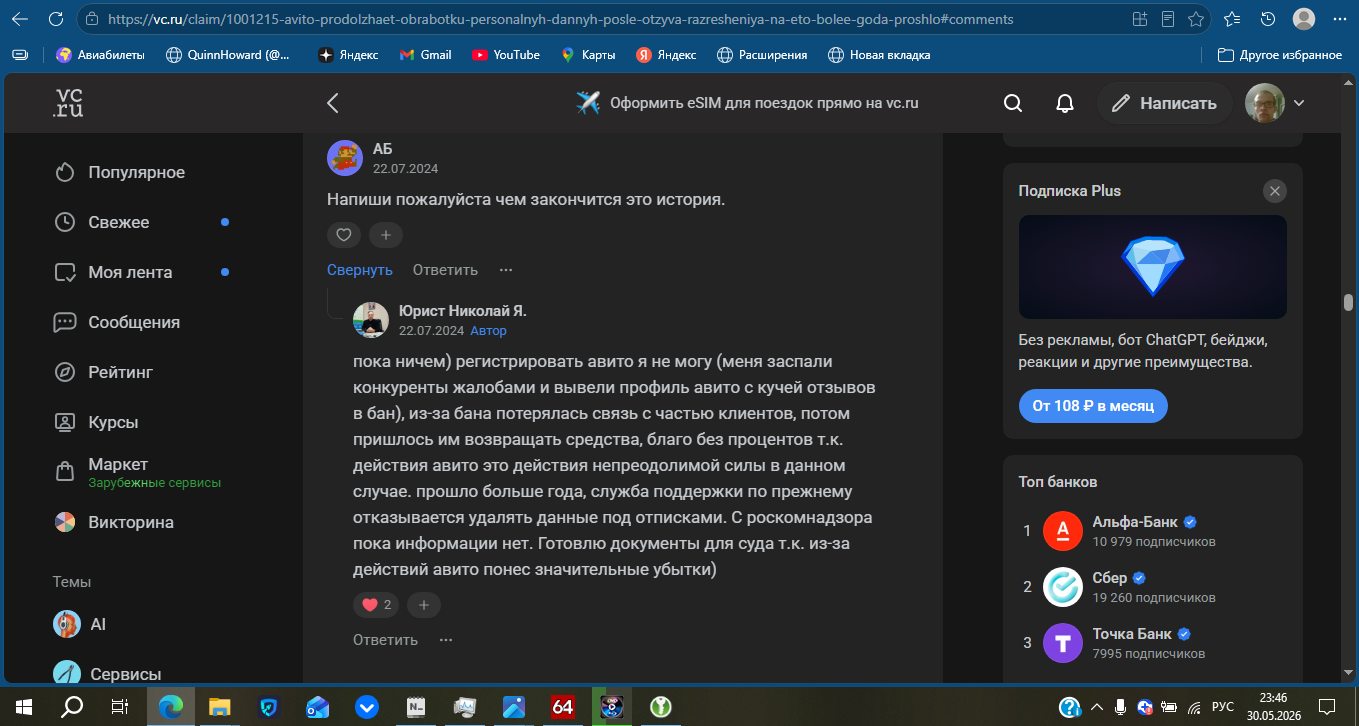Expand the user avatar dropdown chevron
Image resolution: width=1359 pixels, height=726 pixels.
pos(1299,103)
